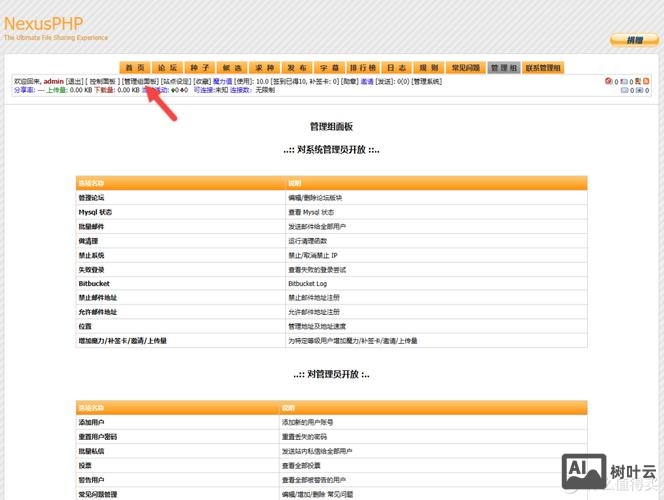This screenshot has height=500, width=664.
Task: Click the 邀请 link
Action: pyautogui.click(x=367, y=81)
